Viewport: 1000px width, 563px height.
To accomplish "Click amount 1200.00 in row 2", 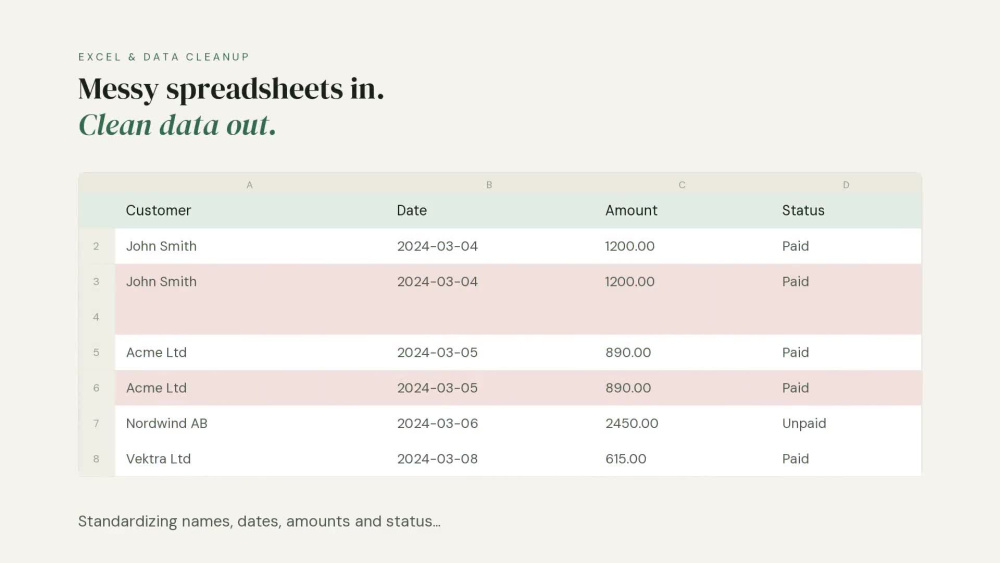I will pyautogui.click(x=629, y=246).
